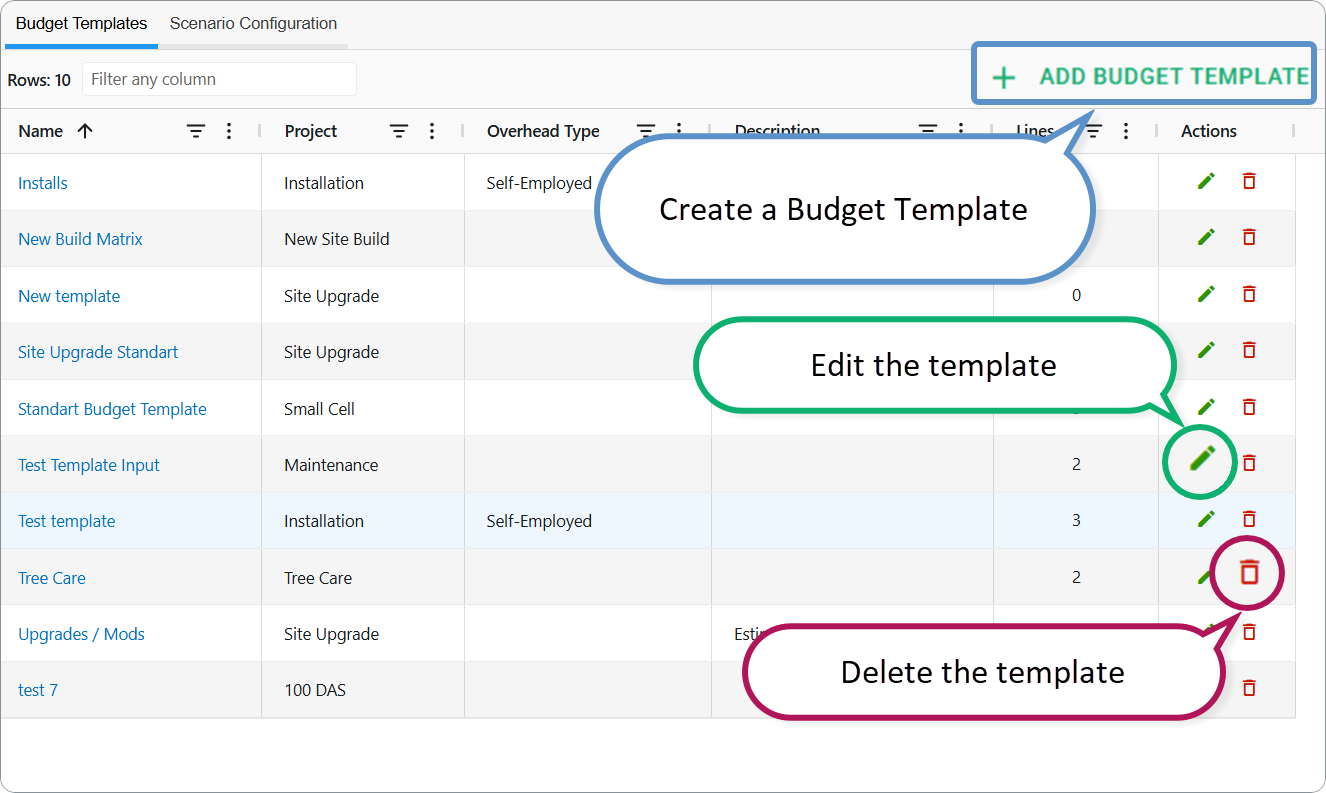Select the Overhead Type column header label

[543, 131]
